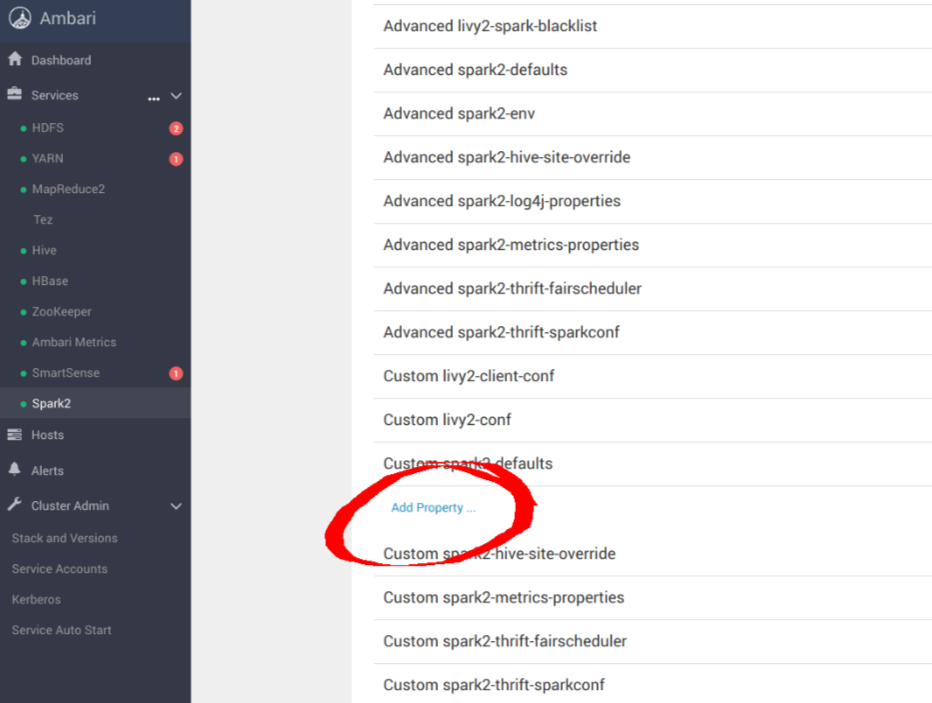Click the YARN red alert badge
932x703 pixels.
(x=176, y=159)
